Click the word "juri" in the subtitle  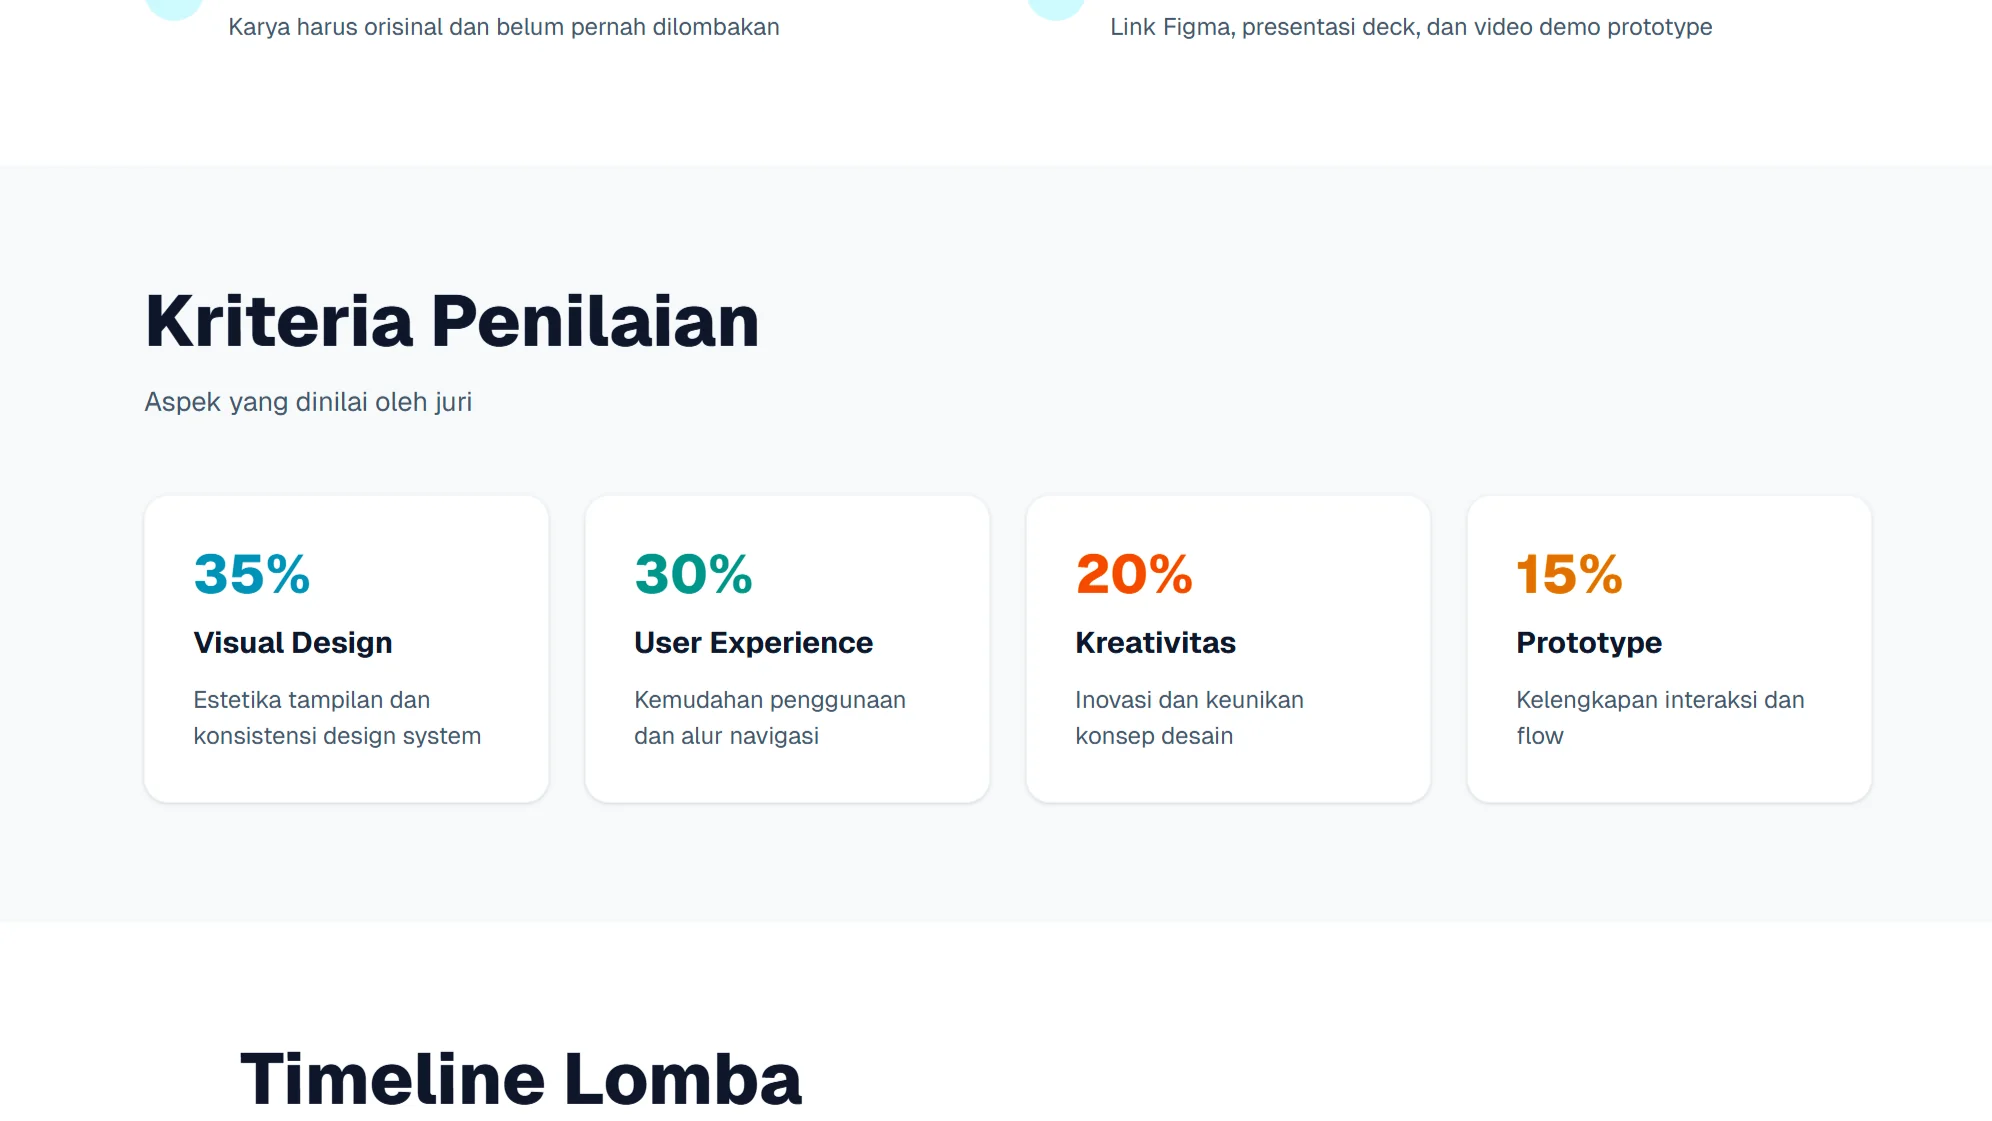(453, 402)
